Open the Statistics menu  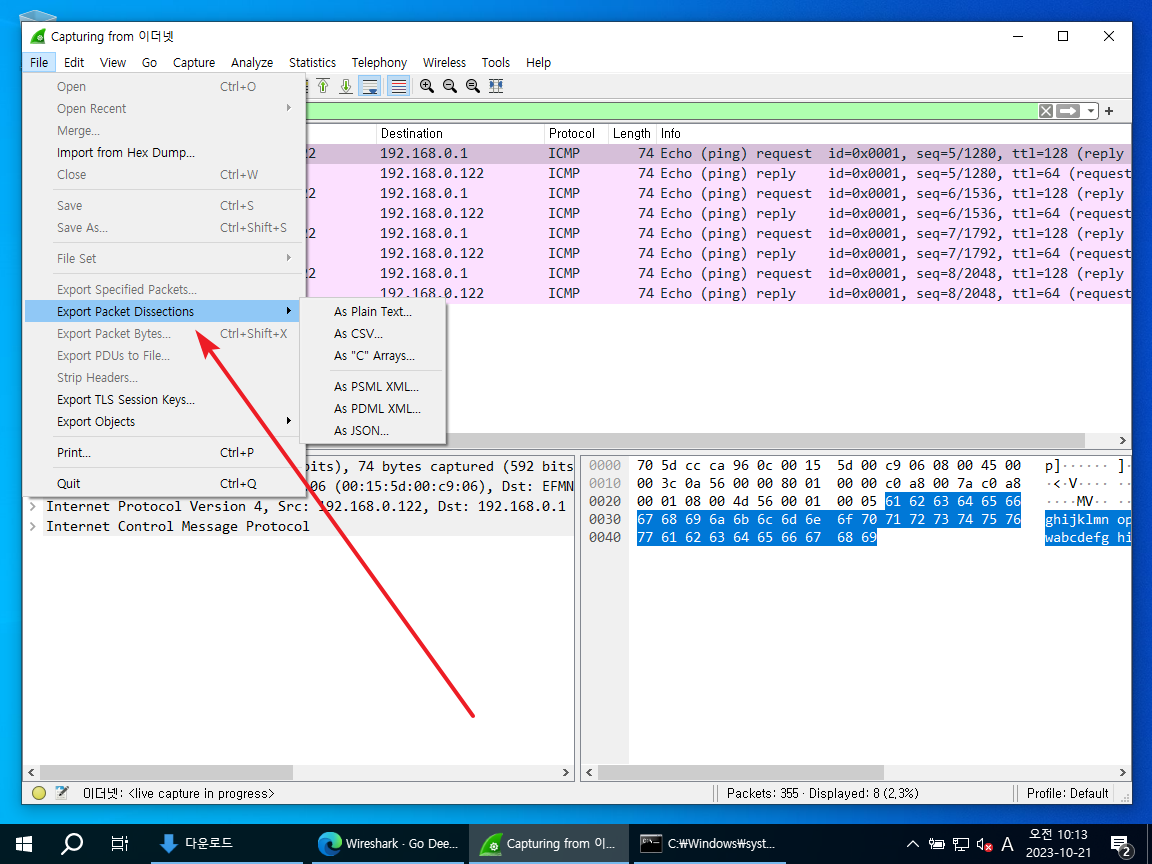pos(312,62)
